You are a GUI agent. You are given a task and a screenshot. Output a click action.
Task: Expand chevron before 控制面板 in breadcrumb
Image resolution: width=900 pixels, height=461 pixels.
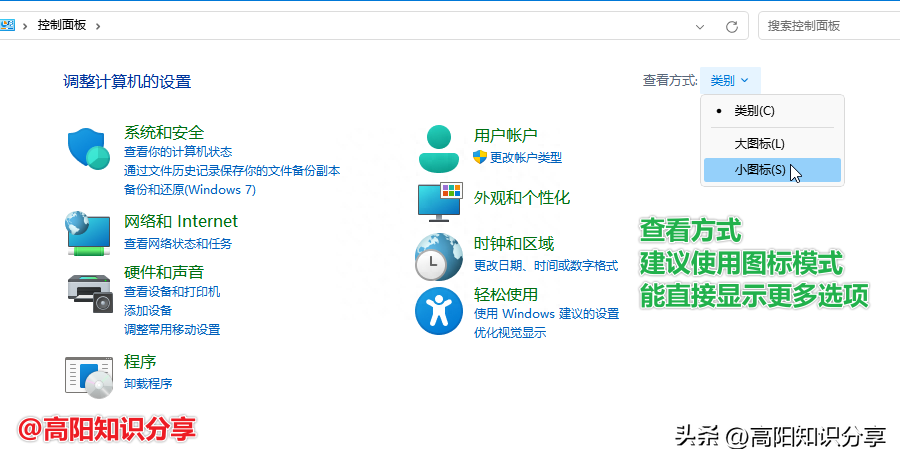[25, 26]
